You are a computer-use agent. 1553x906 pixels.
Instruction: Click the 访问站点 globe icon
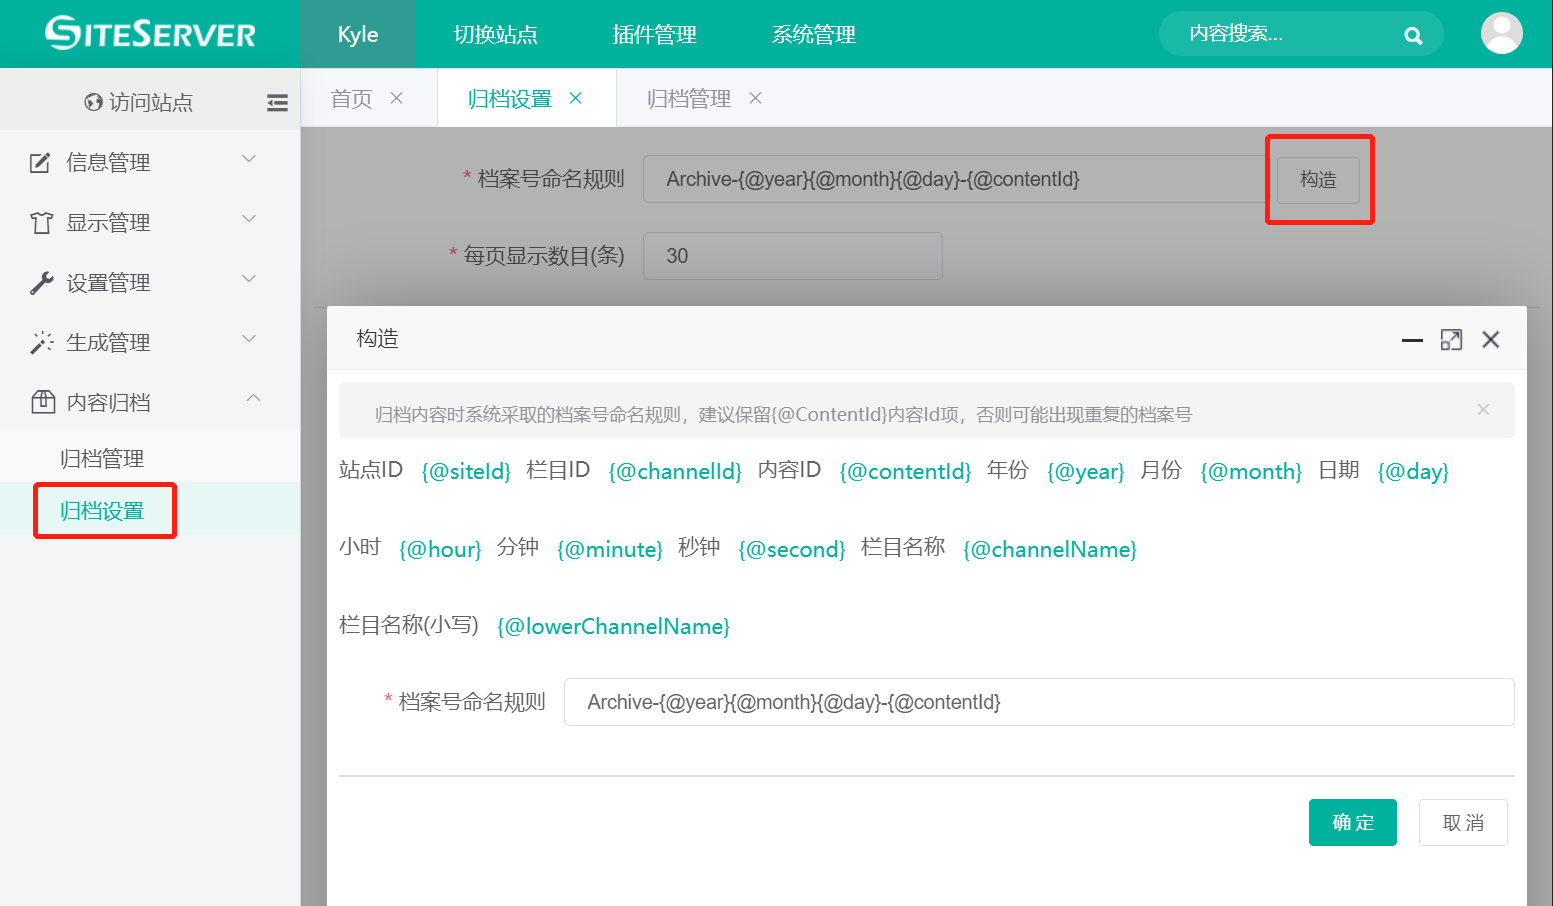coord(94,102)
